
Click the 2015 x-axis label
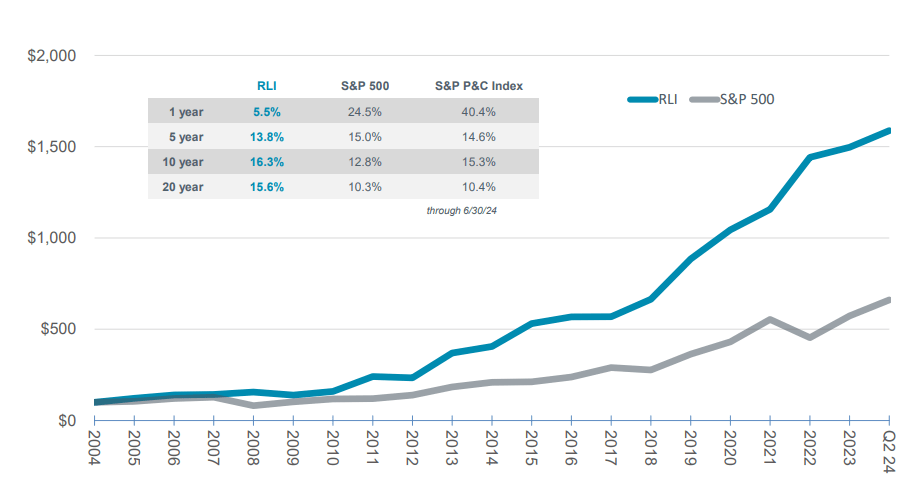pos(530,444)
